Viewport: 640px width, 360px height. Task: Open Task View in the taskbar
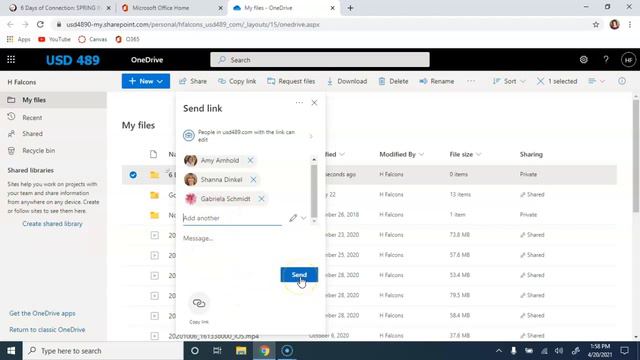217,351
